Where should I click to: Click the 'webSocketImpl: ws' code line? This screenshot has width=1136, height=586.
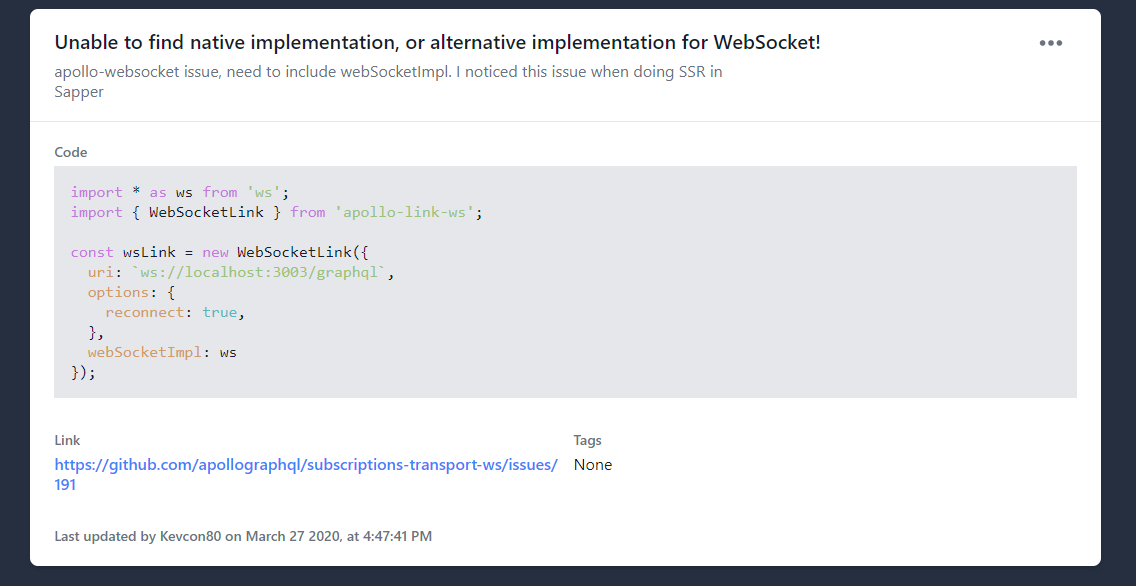162,352
